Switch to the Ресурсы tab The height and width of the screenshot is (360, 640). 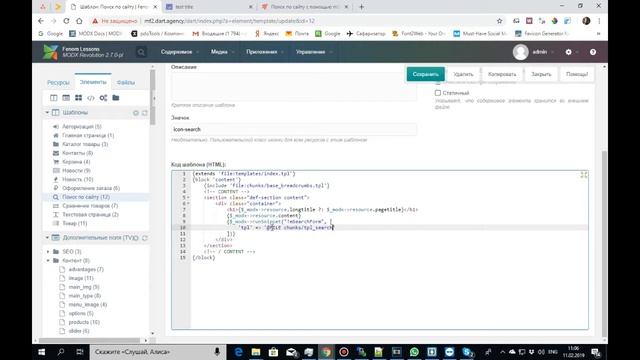58,82
